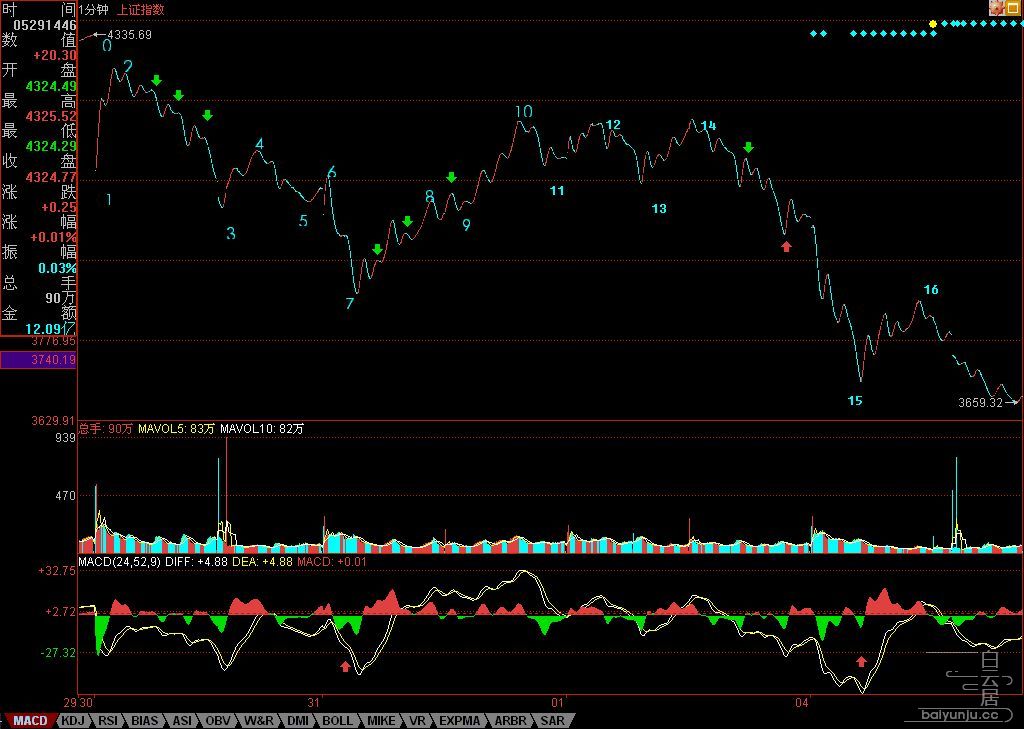Switch to the EXPMA indicator tab

(460, 721)
